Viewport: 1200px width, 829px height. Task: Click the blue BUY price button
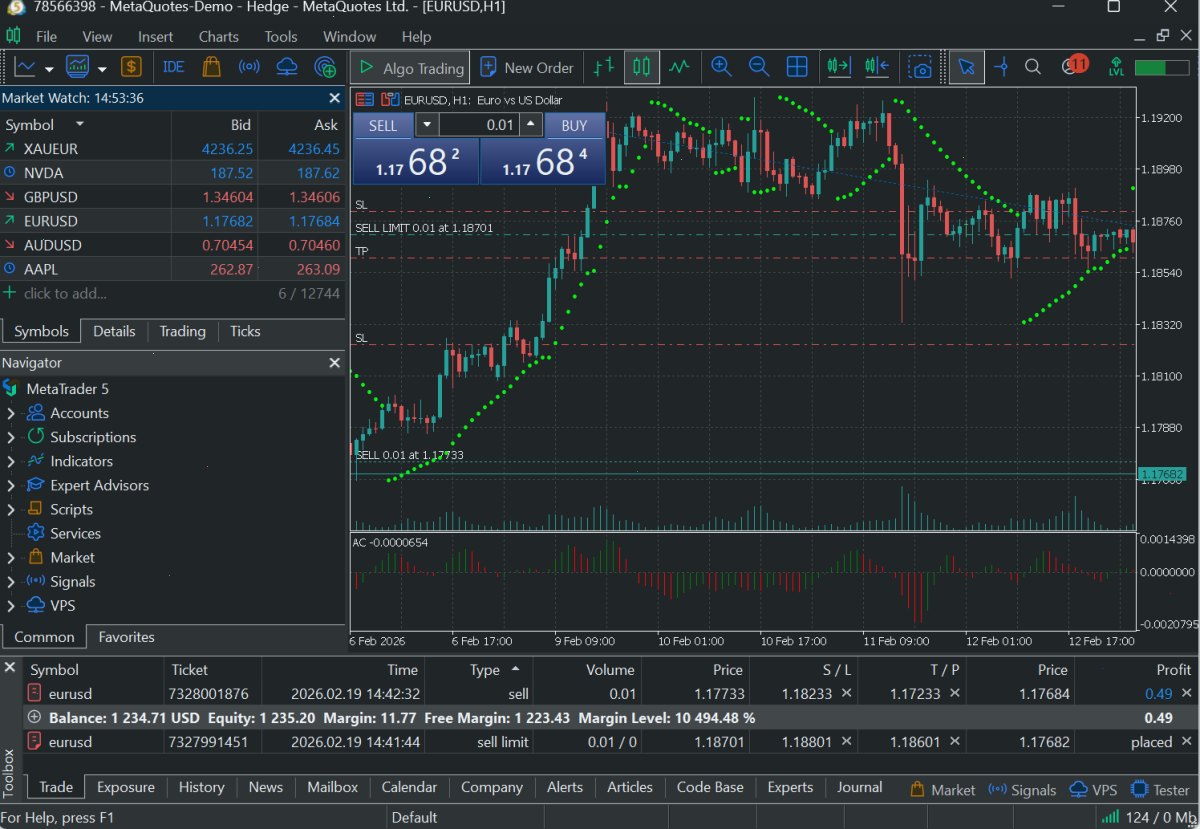tap(542, 162)
